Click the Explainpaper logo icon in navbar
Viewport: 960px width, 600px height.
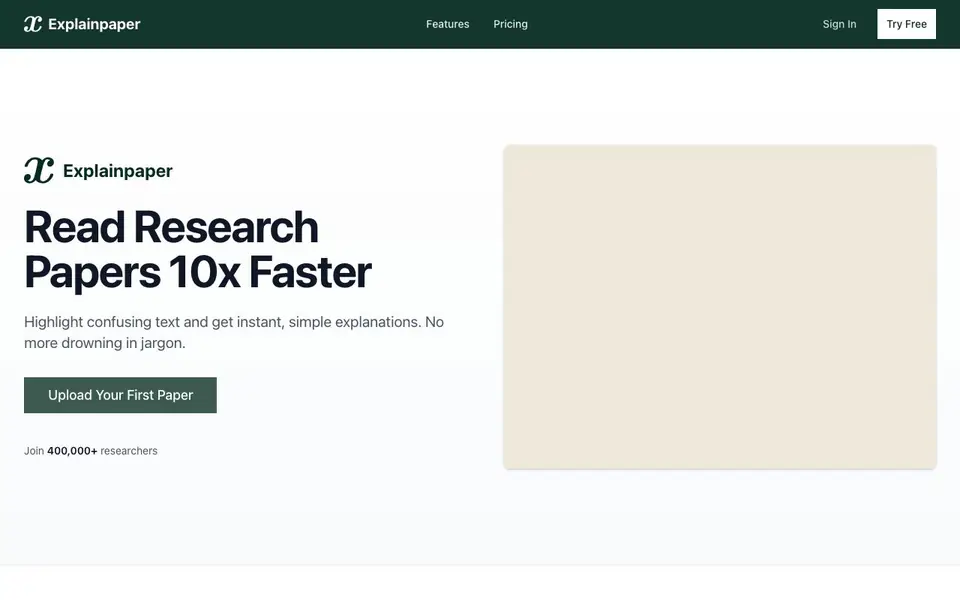click(x=33, y=24)
